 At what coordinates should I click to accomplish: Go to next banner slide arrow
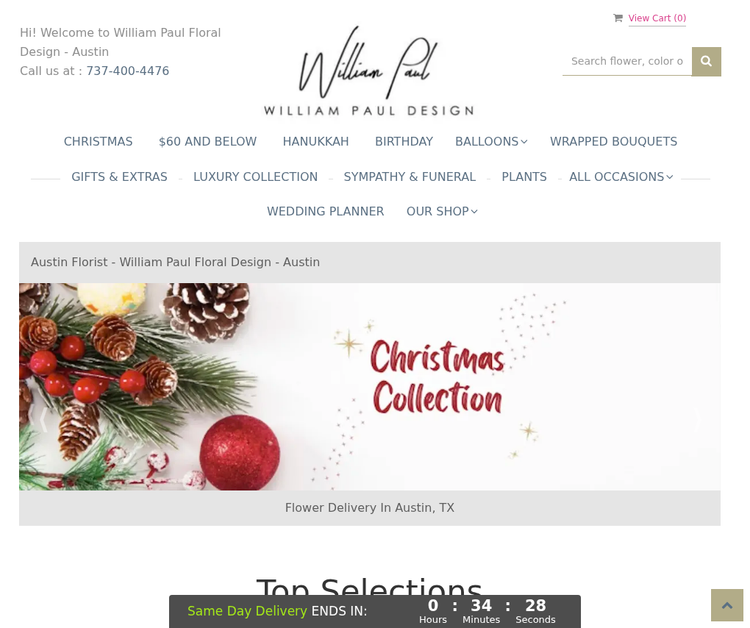tap(696, 420)
